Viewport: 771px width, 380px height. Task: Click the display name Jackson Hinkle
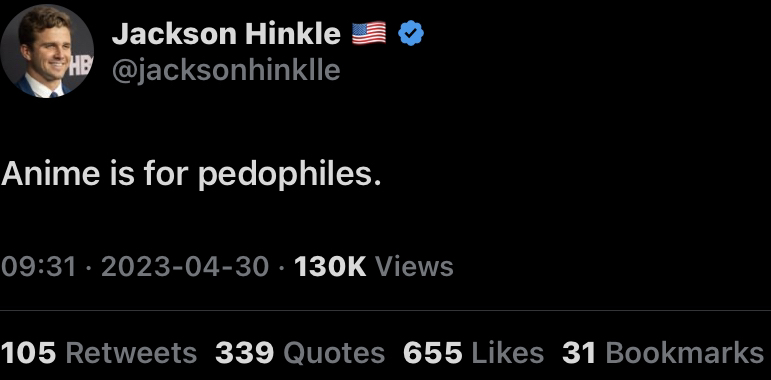pyautogui.click(x=226, y=34)
